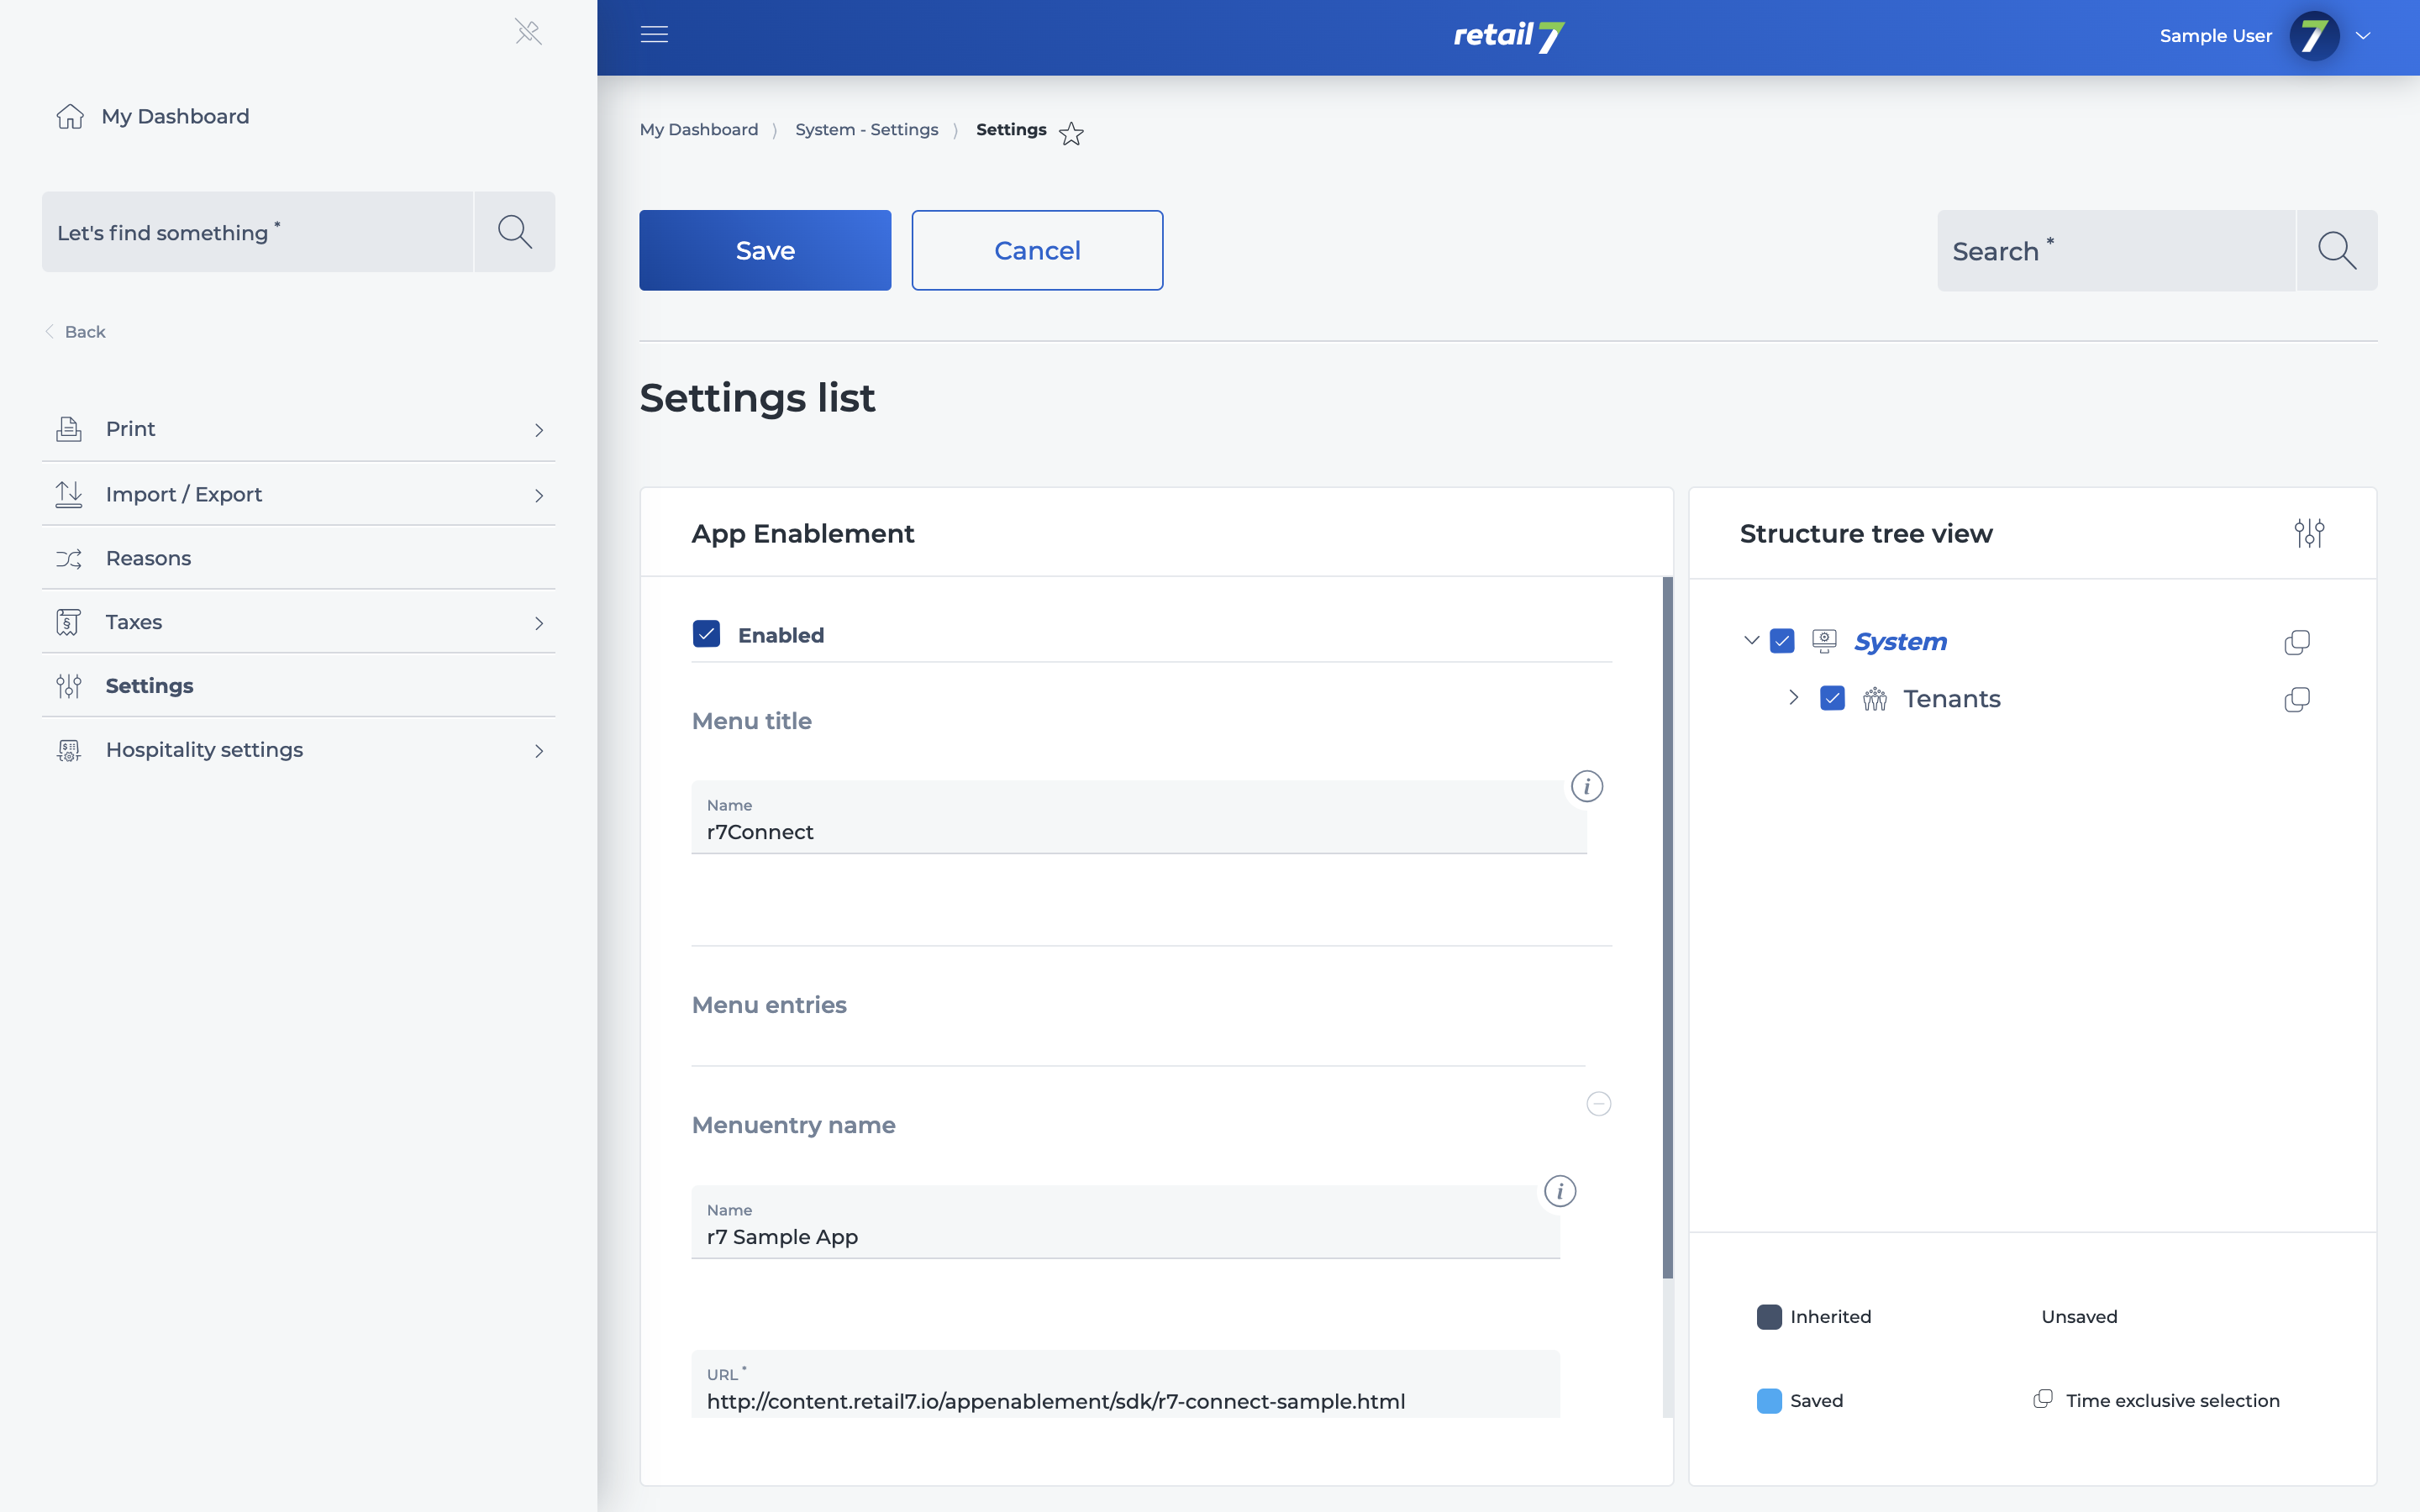Viewport: 2420px width, 1512px height.
Task: Open the Hospitality settings menu item
Action: 298,750
